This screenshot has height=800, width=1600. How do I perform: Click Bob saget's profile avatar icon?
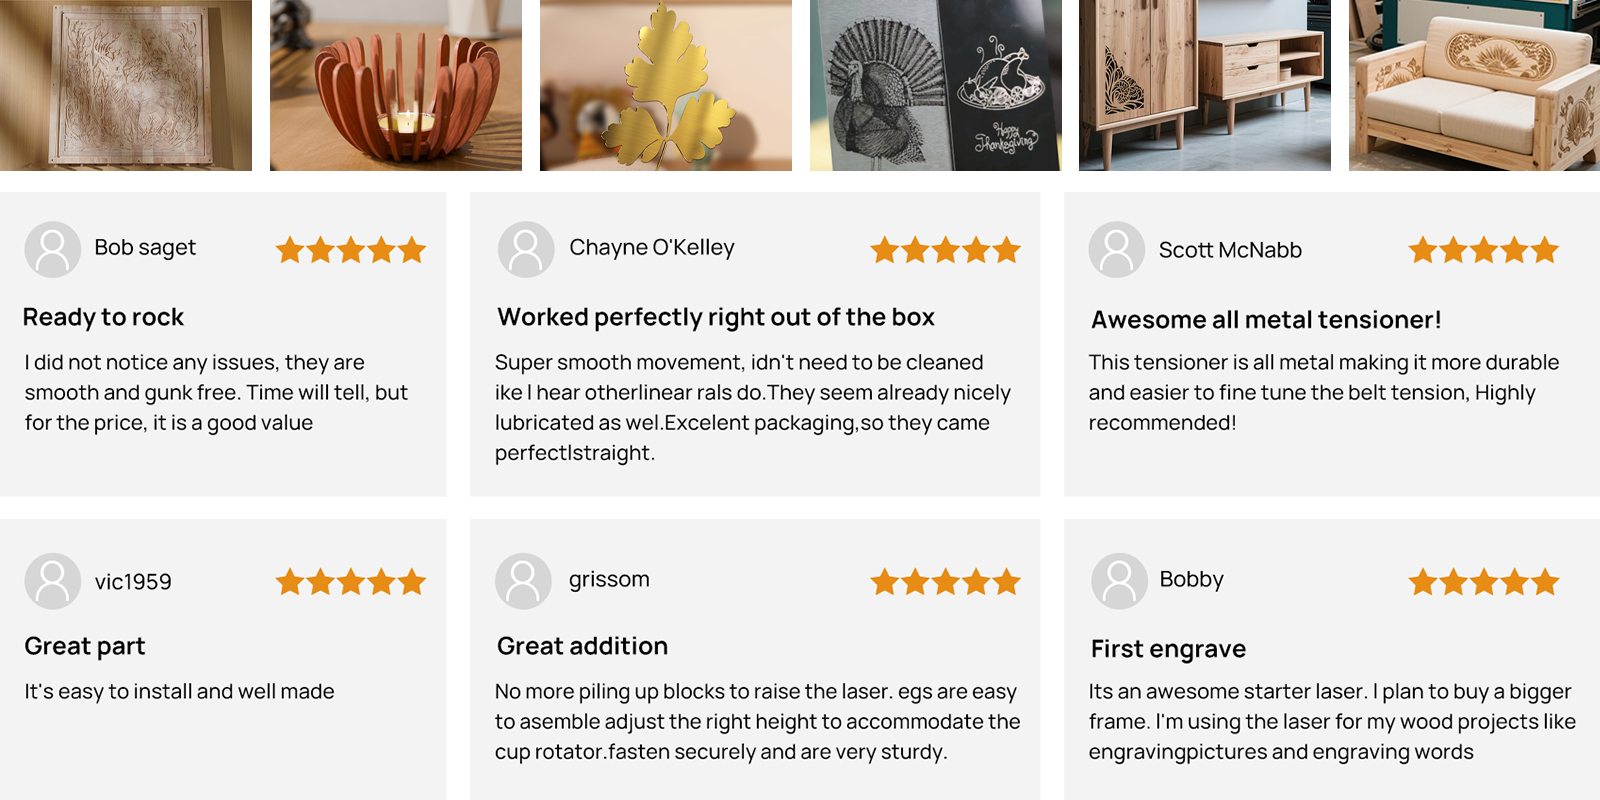[x=53, y=249]
